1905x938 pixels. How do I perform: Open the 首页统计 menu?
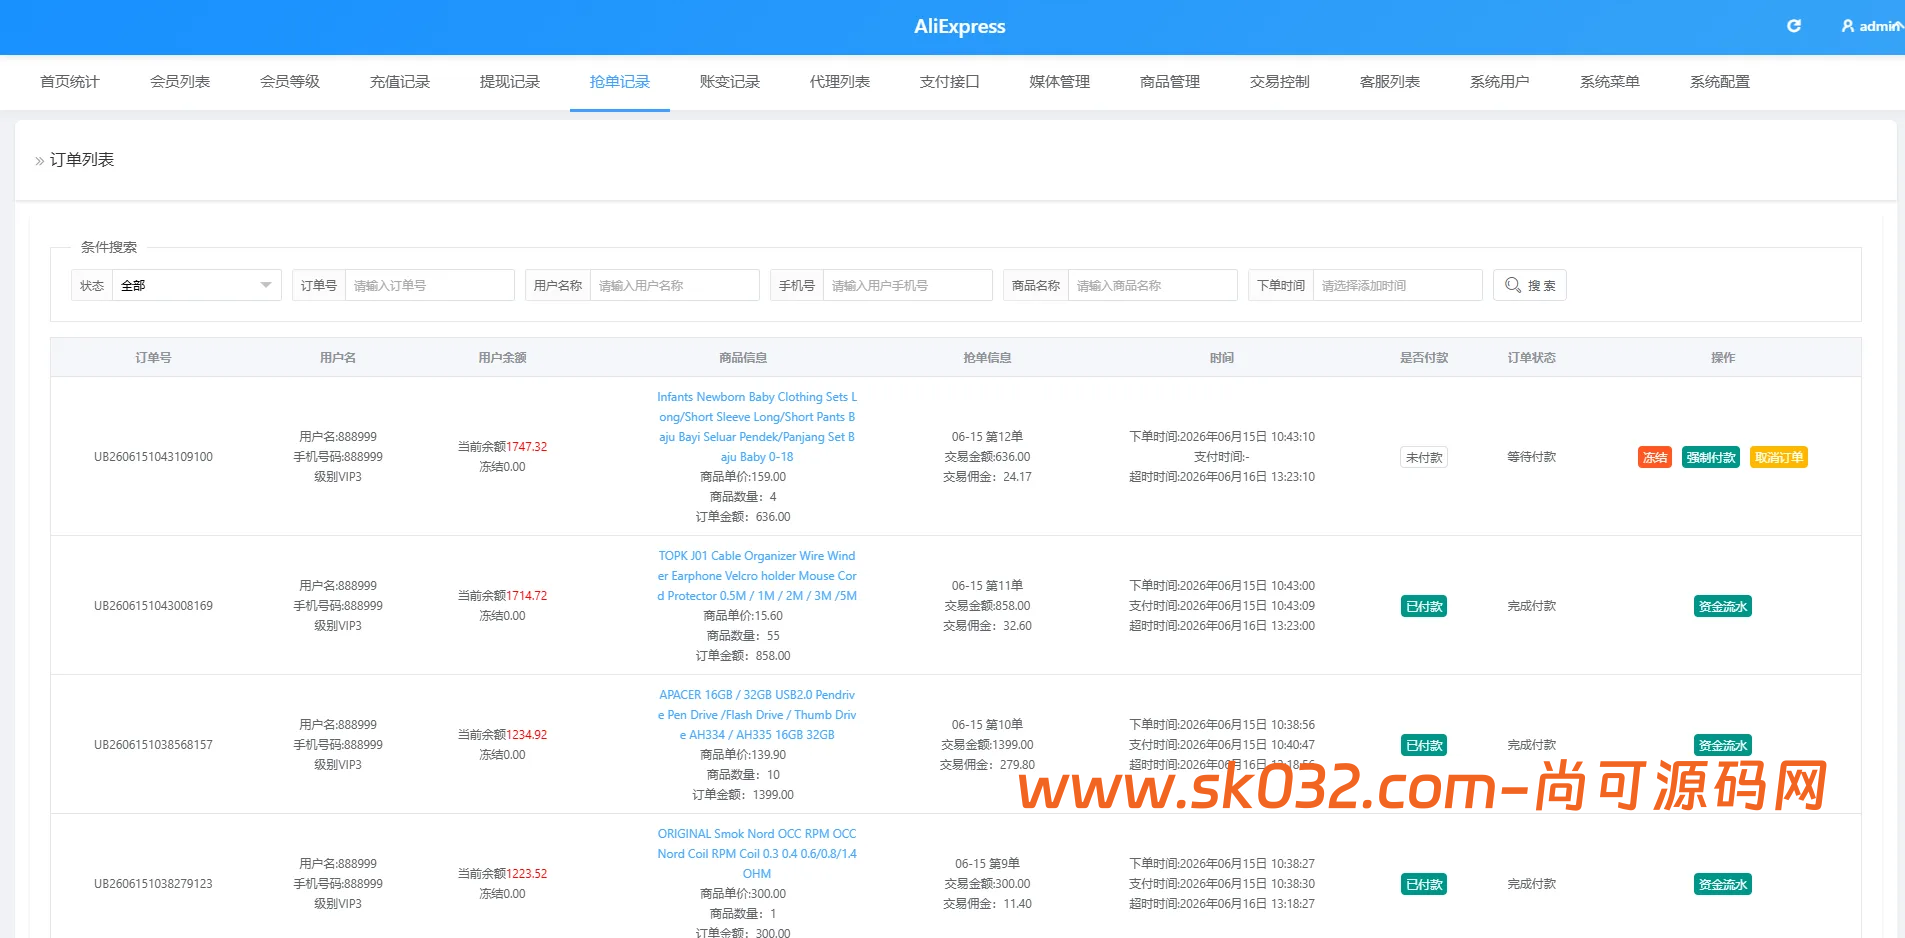(70, 82)
